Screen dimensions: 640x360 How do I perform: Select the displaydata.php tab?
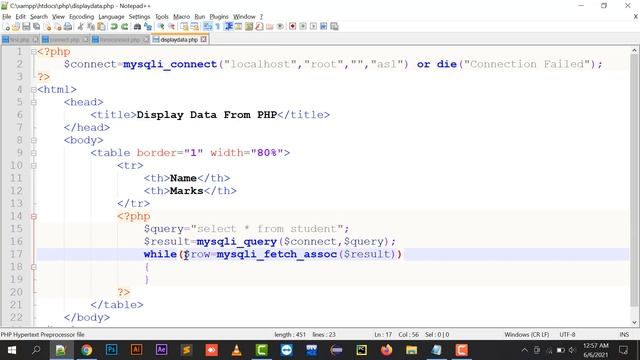(179, 40)
